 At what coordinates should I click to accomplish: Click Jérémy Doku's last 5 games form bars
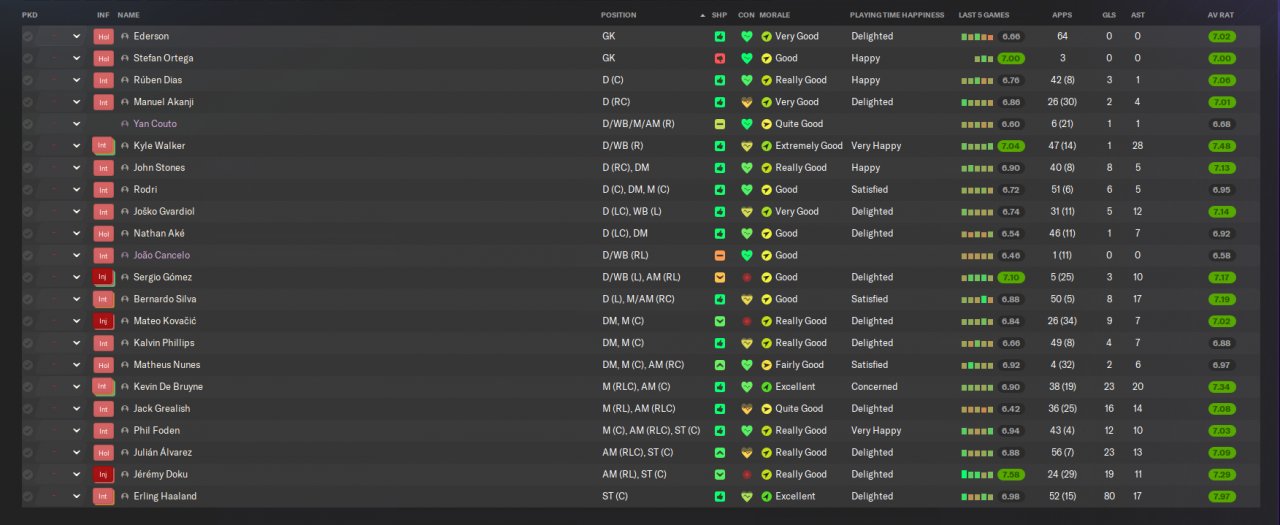(976, 475)
